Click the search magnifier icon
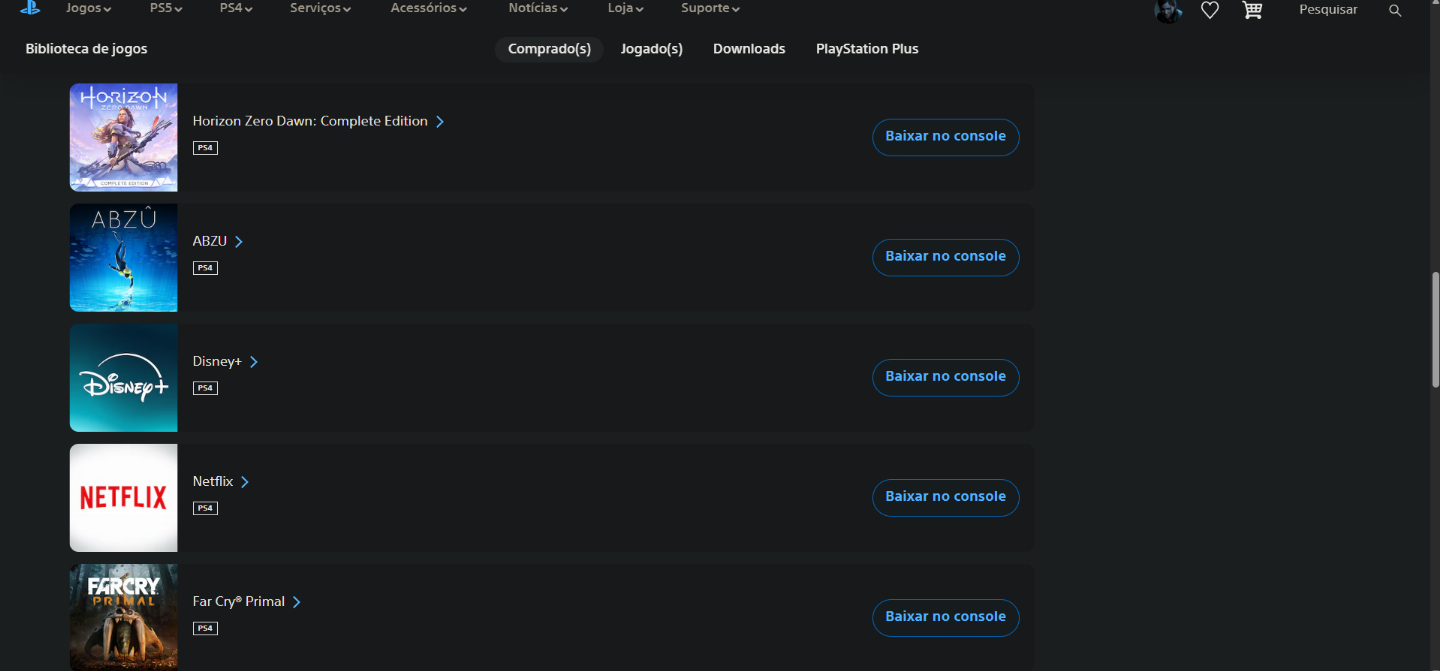Image resolution: width=1440 pixels, height=671 pixels. coord(1395,10)
